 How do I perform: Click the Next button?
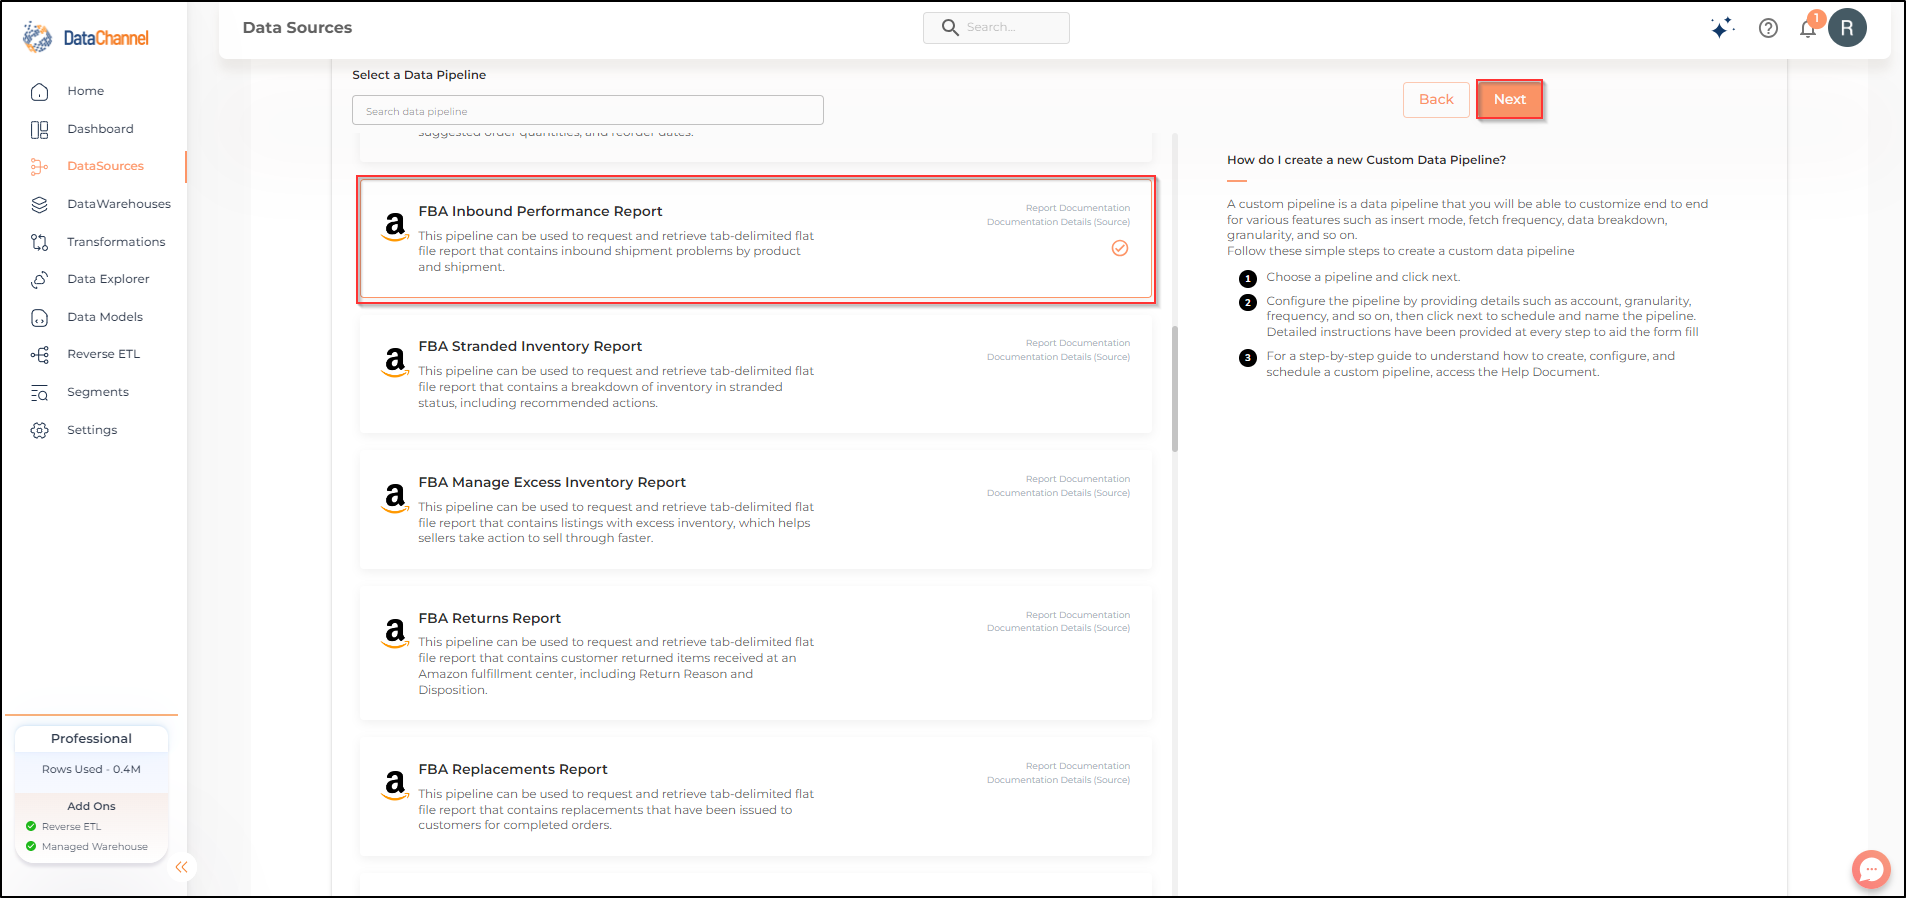click(x=1509, y=99)
